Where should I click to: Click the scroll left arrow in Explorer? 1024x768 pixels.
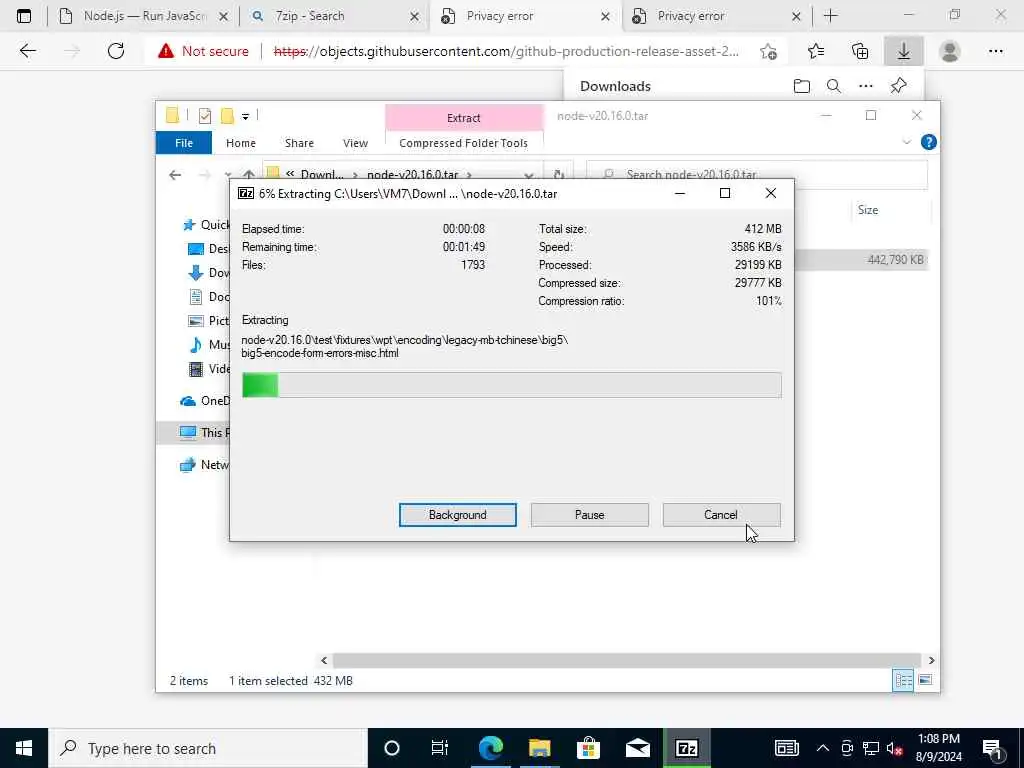tap(324, 660)
